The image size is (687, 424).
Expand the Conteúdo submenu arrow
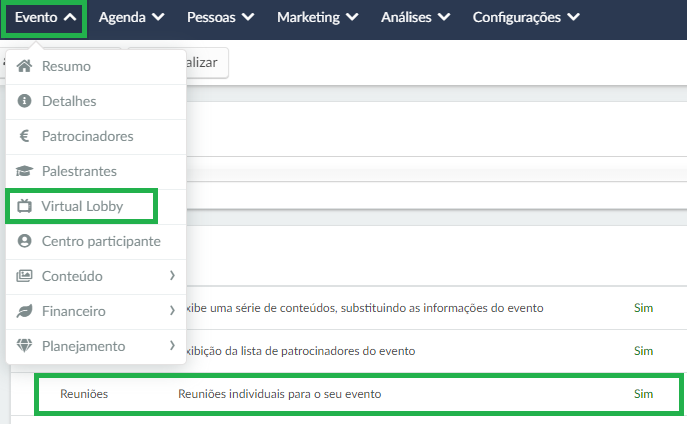(172, 276)
